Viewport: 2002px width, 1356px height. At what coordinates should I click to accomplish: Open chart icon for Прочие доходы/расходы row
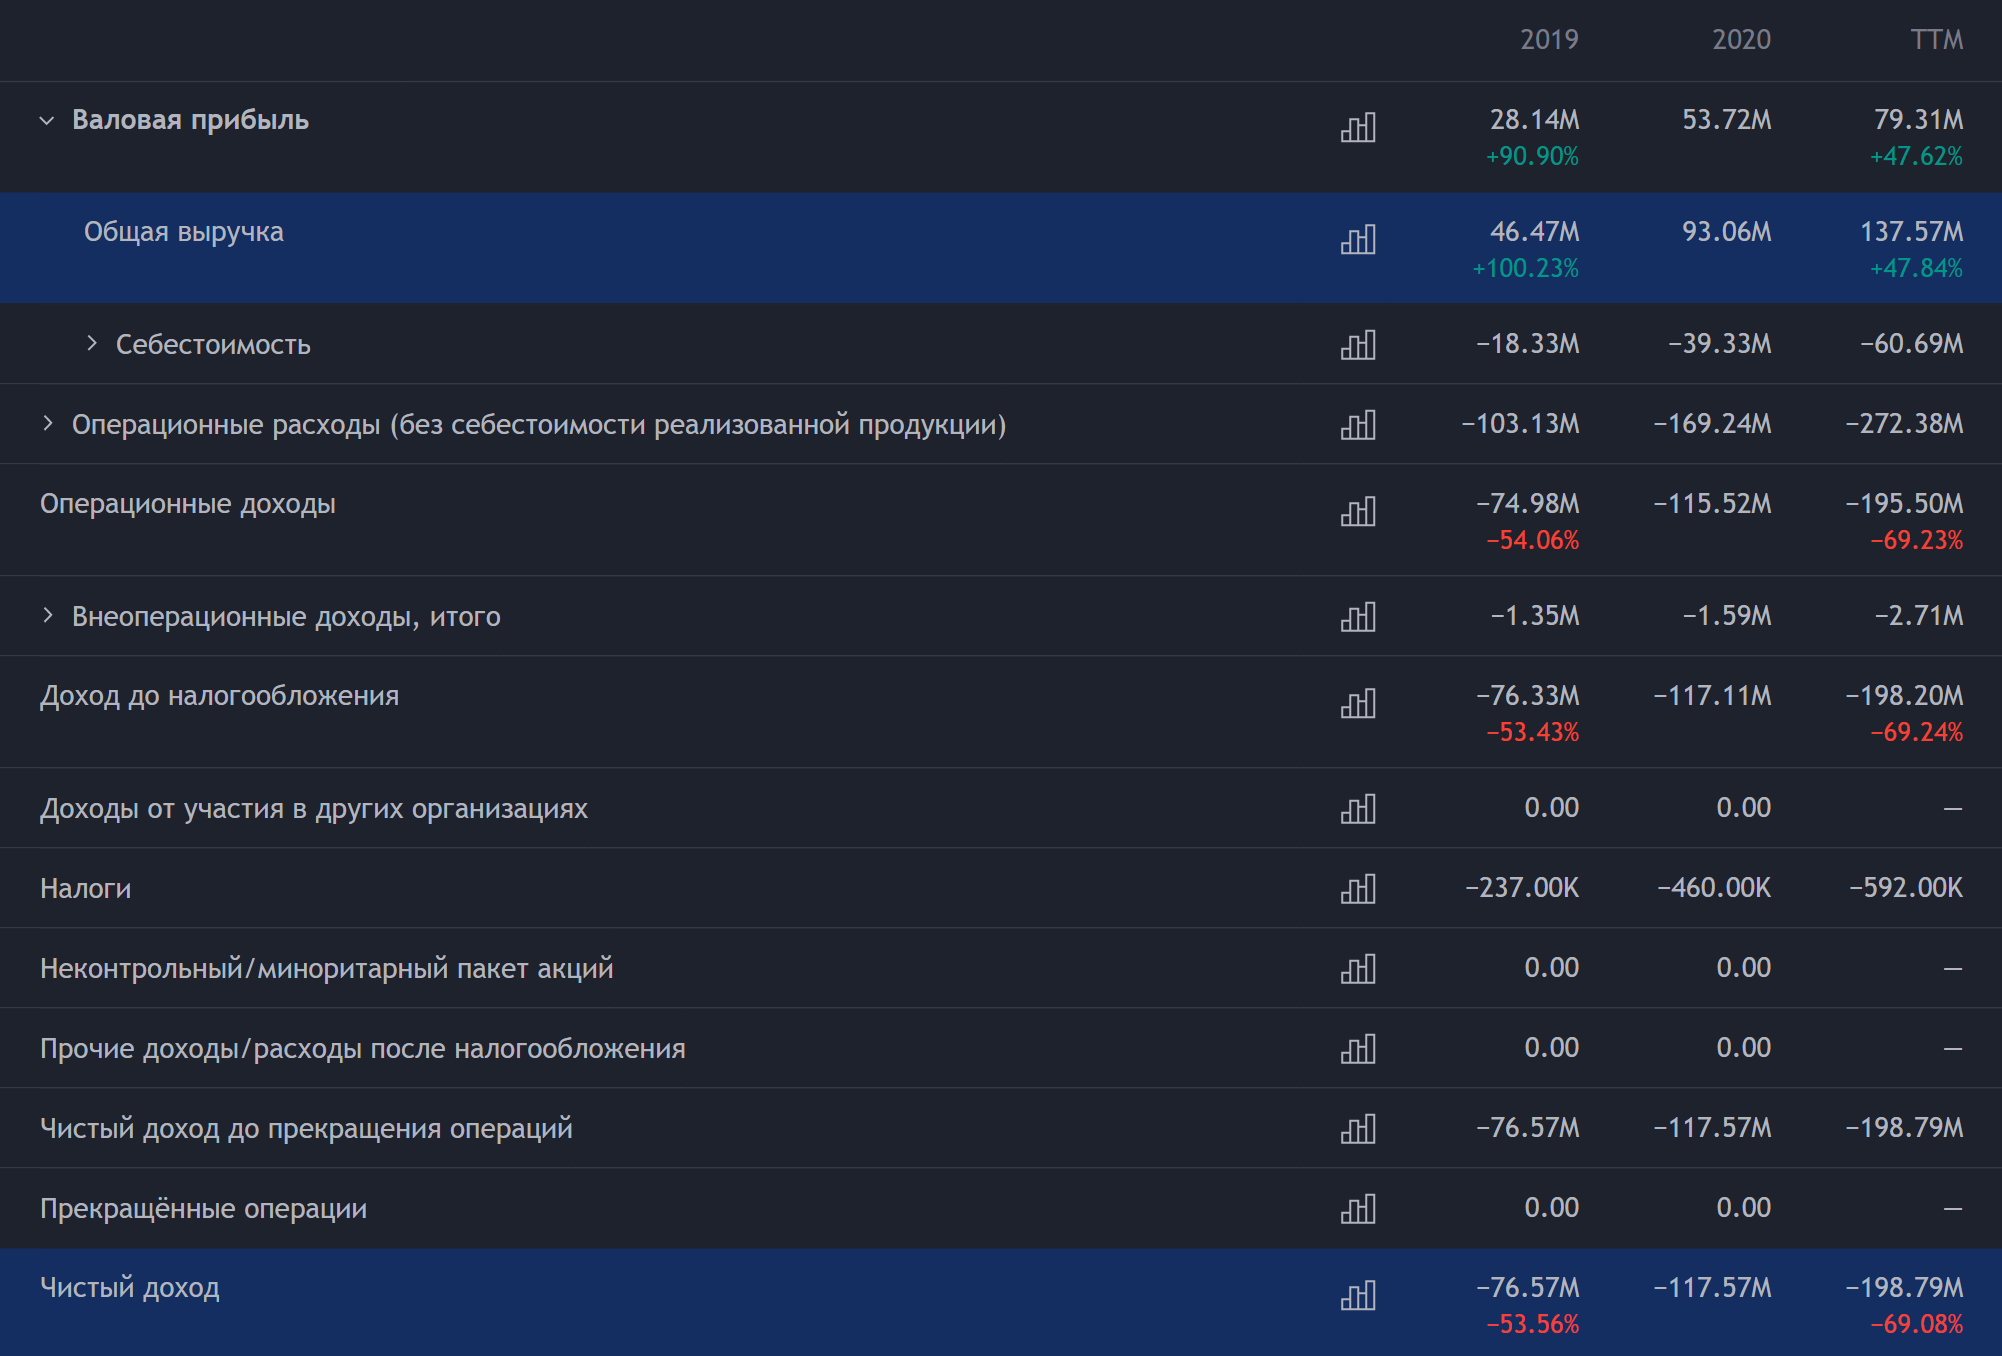pos(1358,1049)
